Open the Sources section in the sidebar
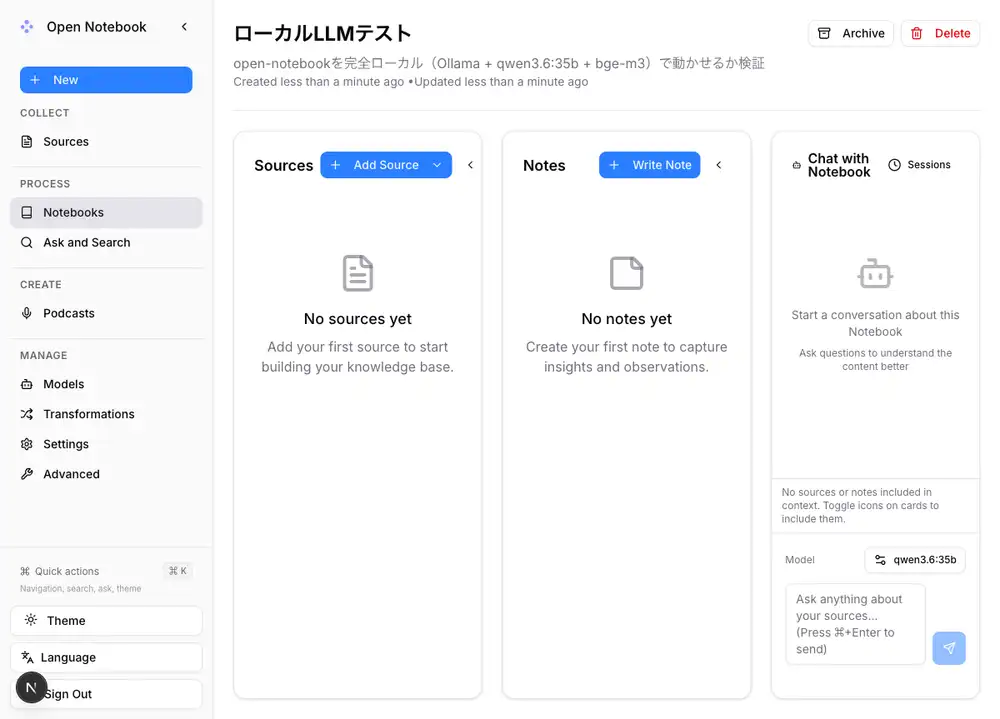The width and height of the screenshot is (1000, 719). tap(64, 141)
